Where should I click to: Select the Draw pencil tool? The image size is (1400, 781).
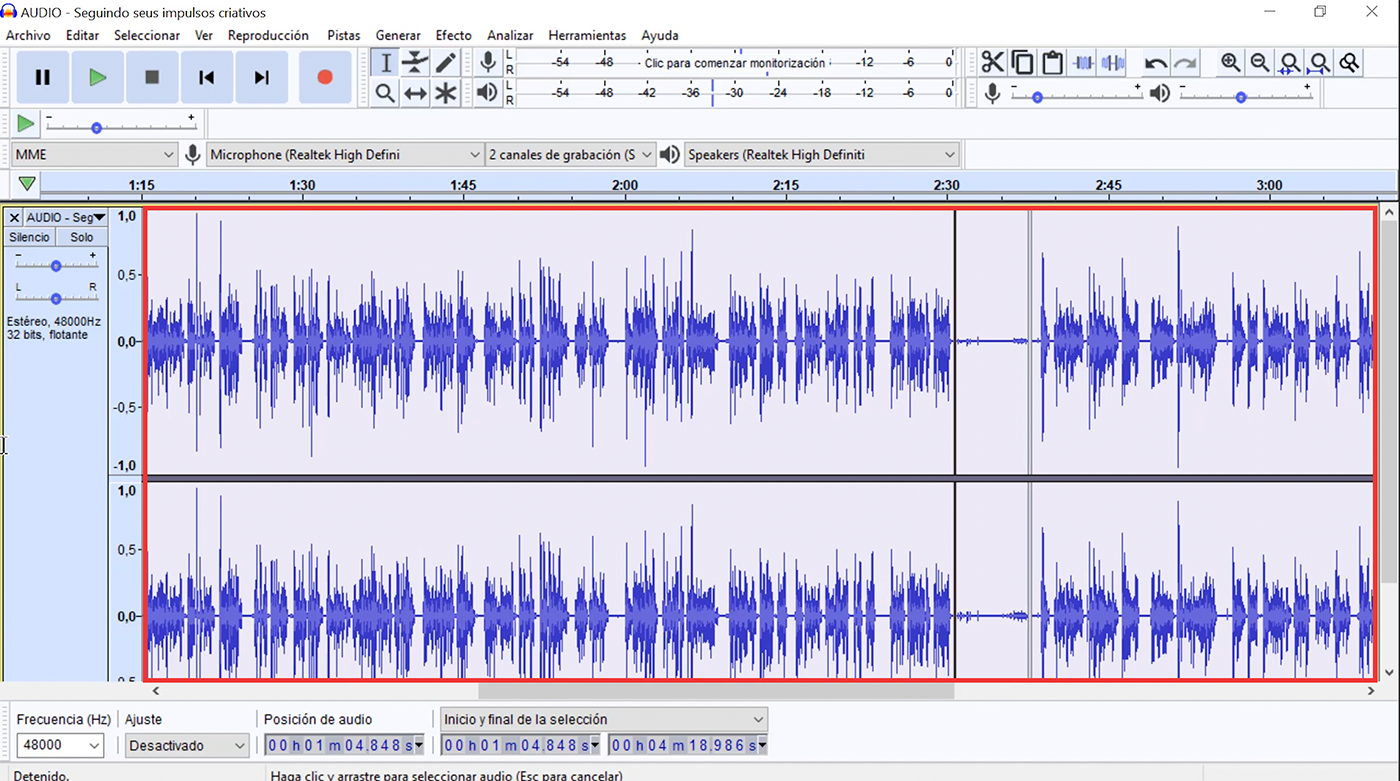(x=445, y=62)
